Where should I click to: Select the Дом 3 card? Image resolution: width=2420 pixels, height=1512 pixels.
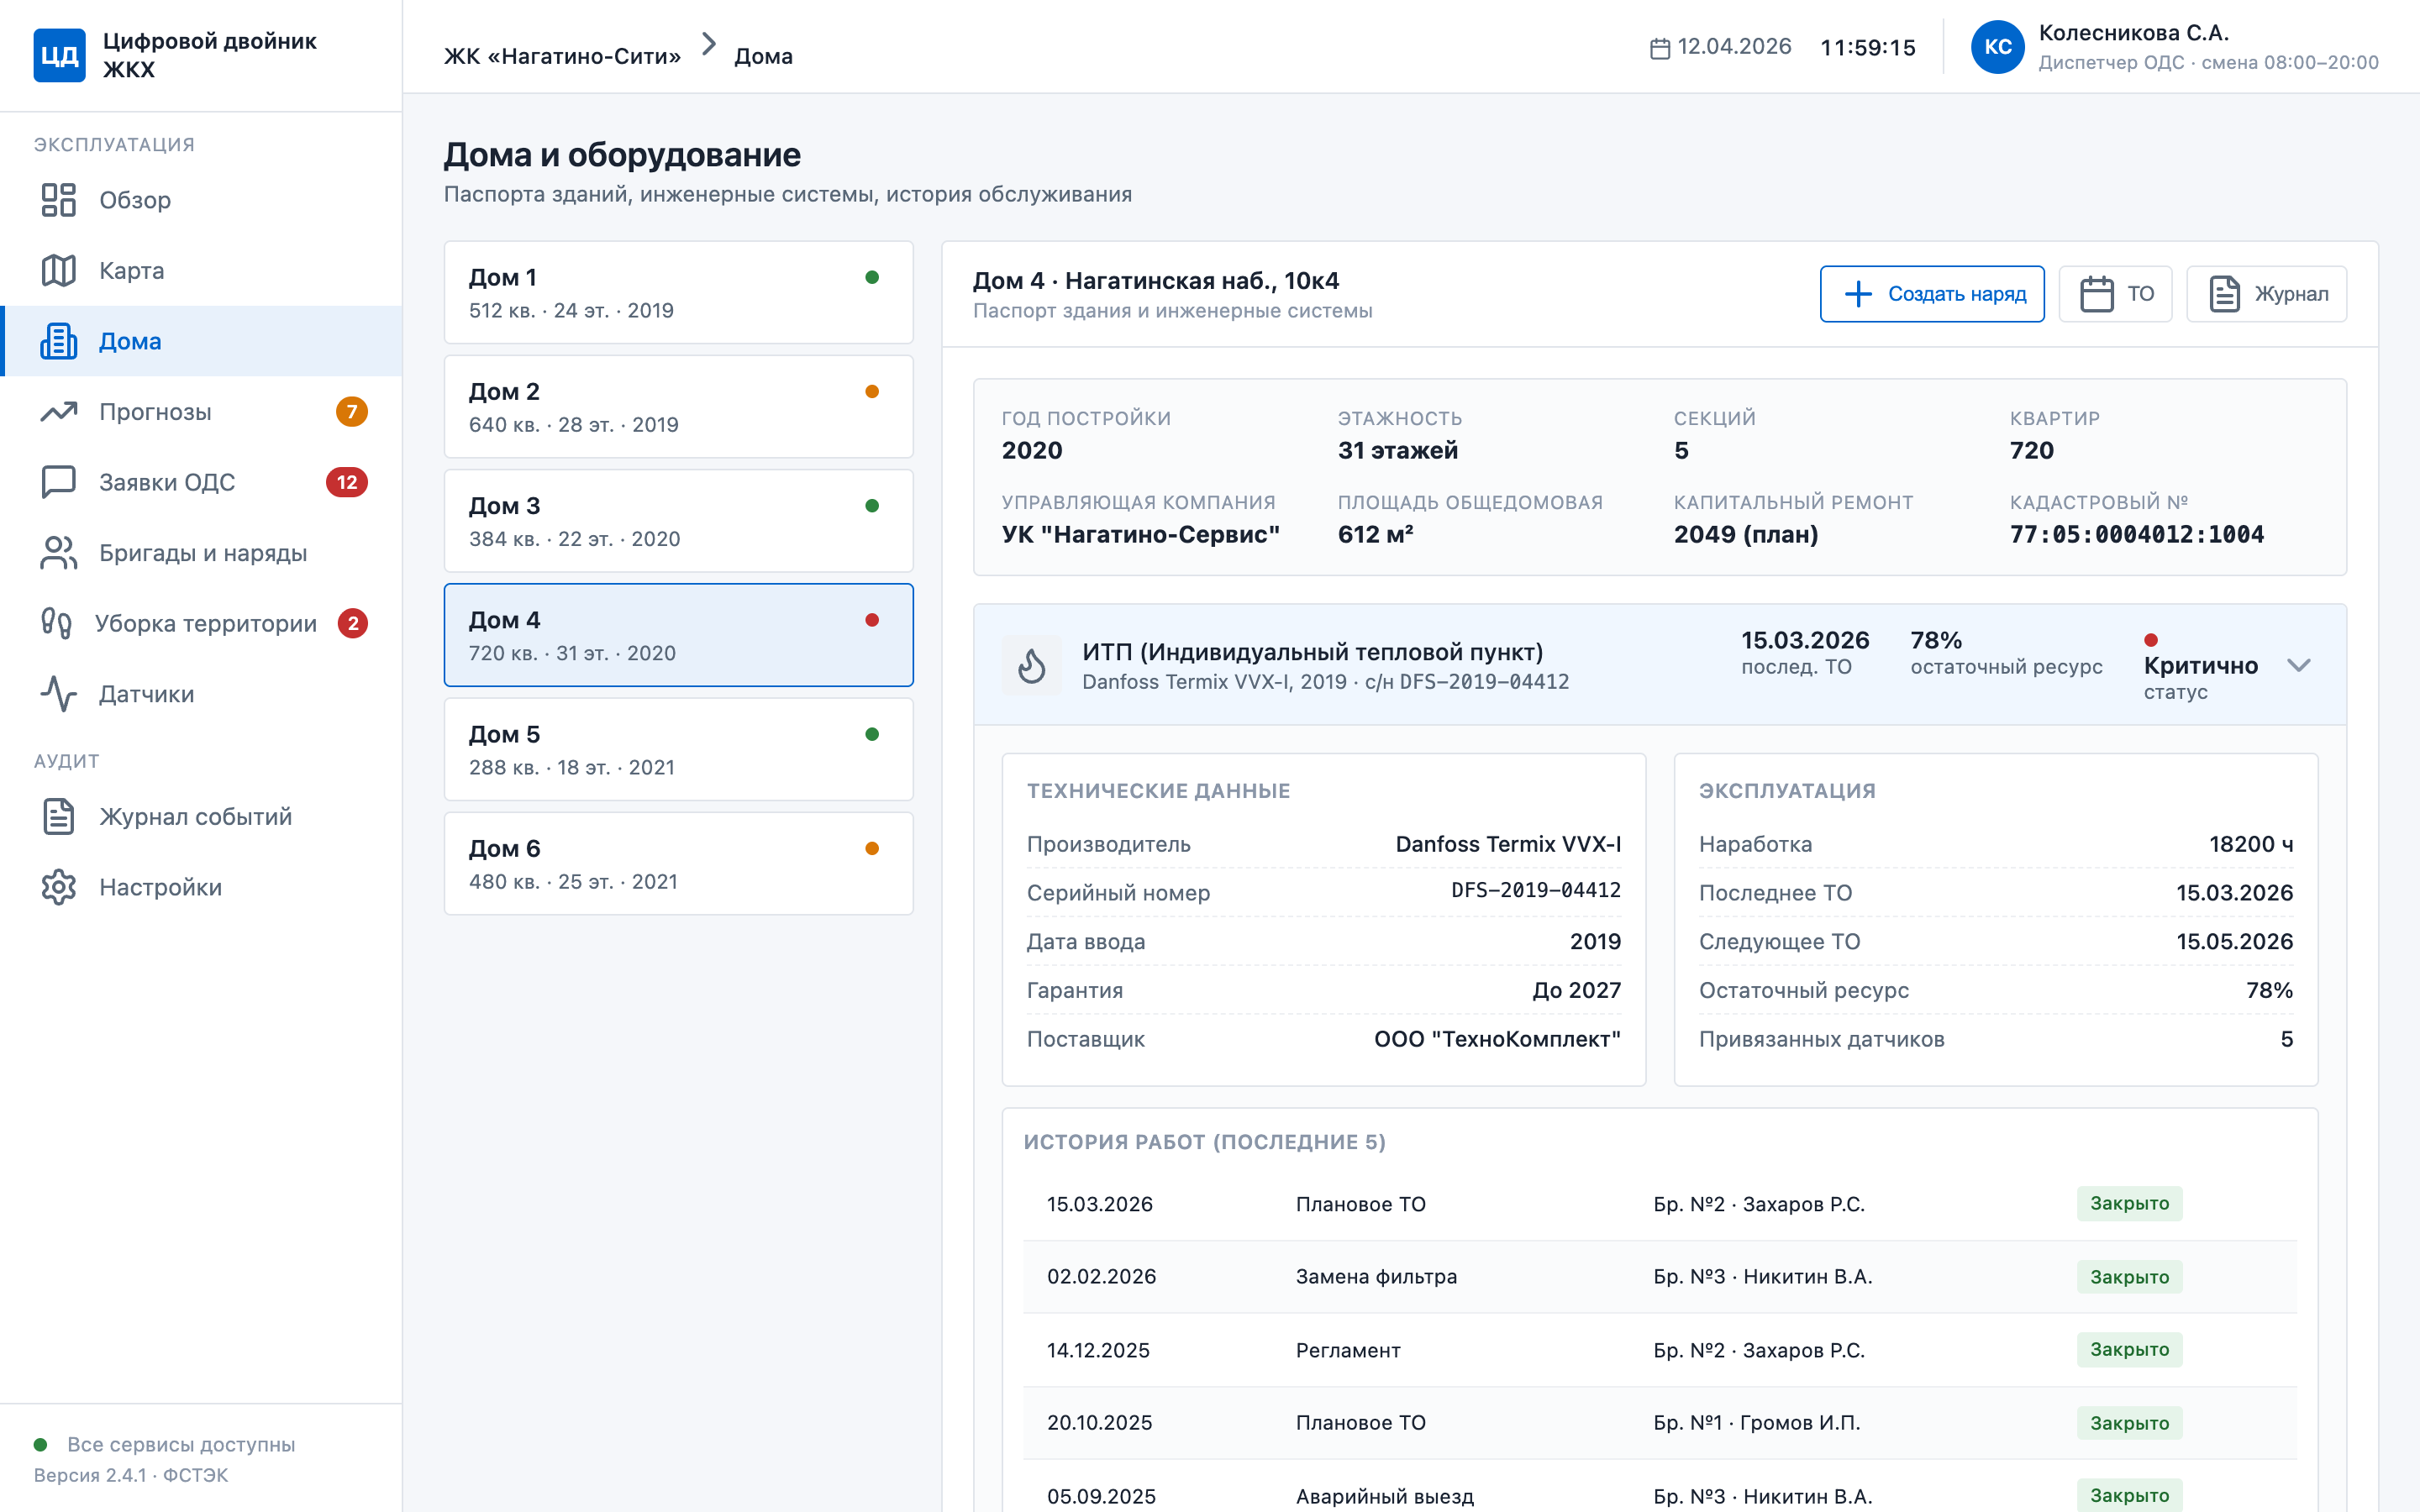point(678,521)
